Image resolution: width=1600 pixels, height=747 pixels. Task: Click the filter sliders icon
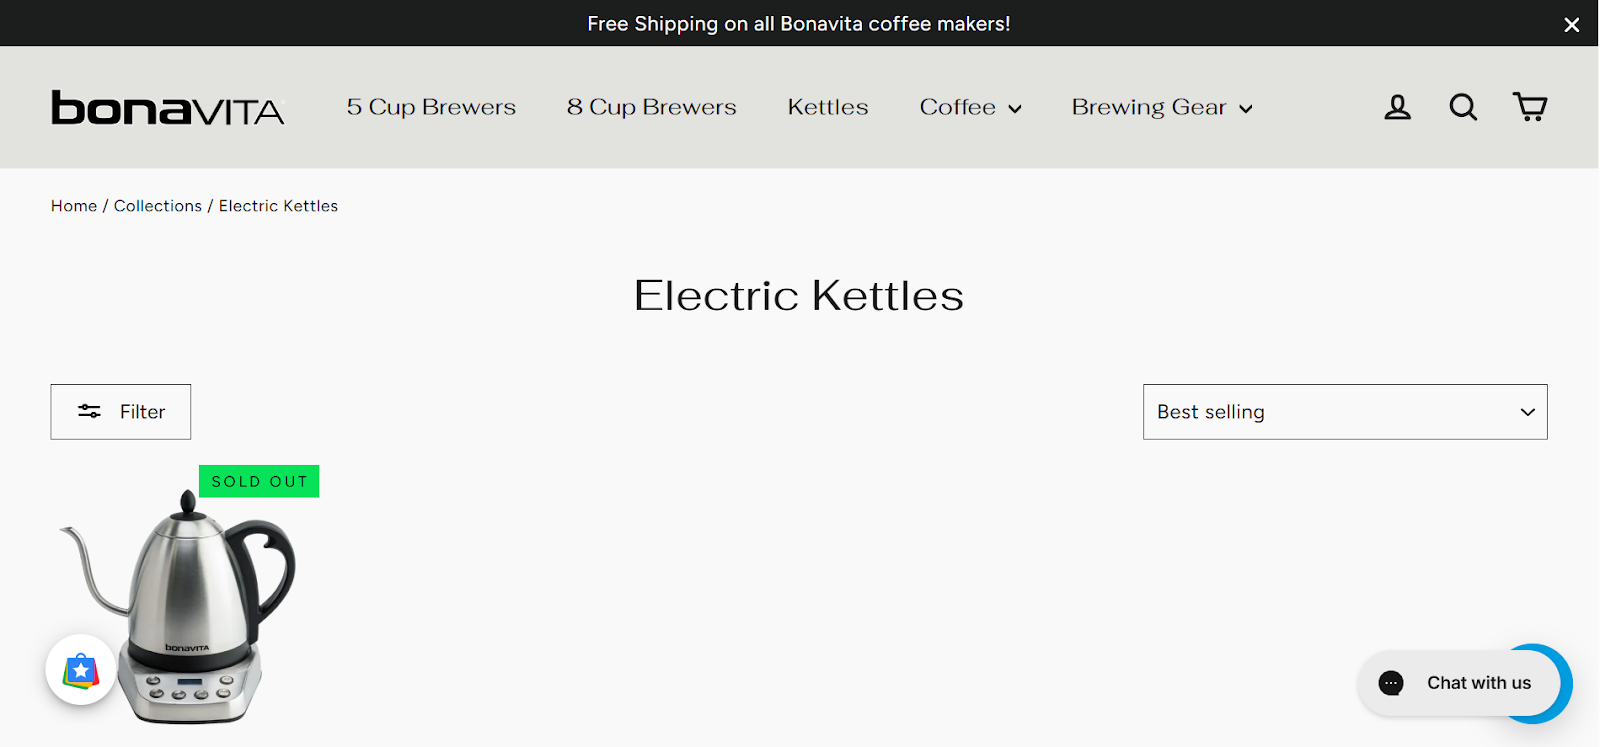coord(89,411)
